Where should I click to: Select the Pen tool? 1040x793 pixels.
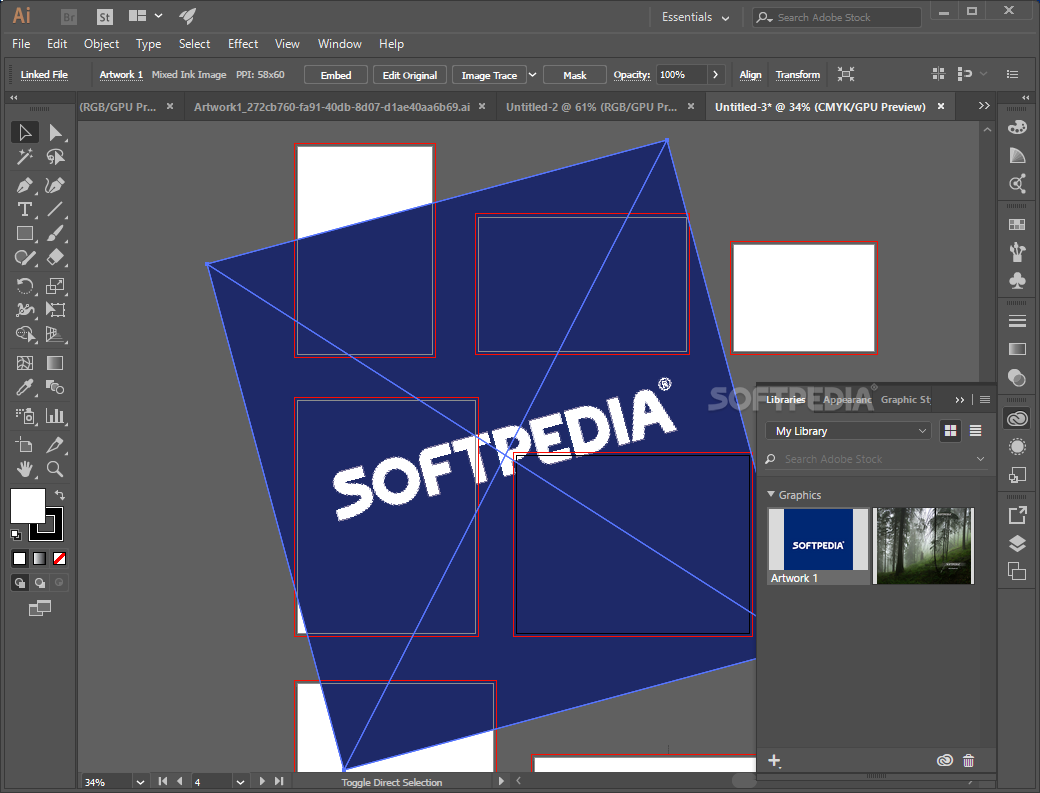(25, 186)
